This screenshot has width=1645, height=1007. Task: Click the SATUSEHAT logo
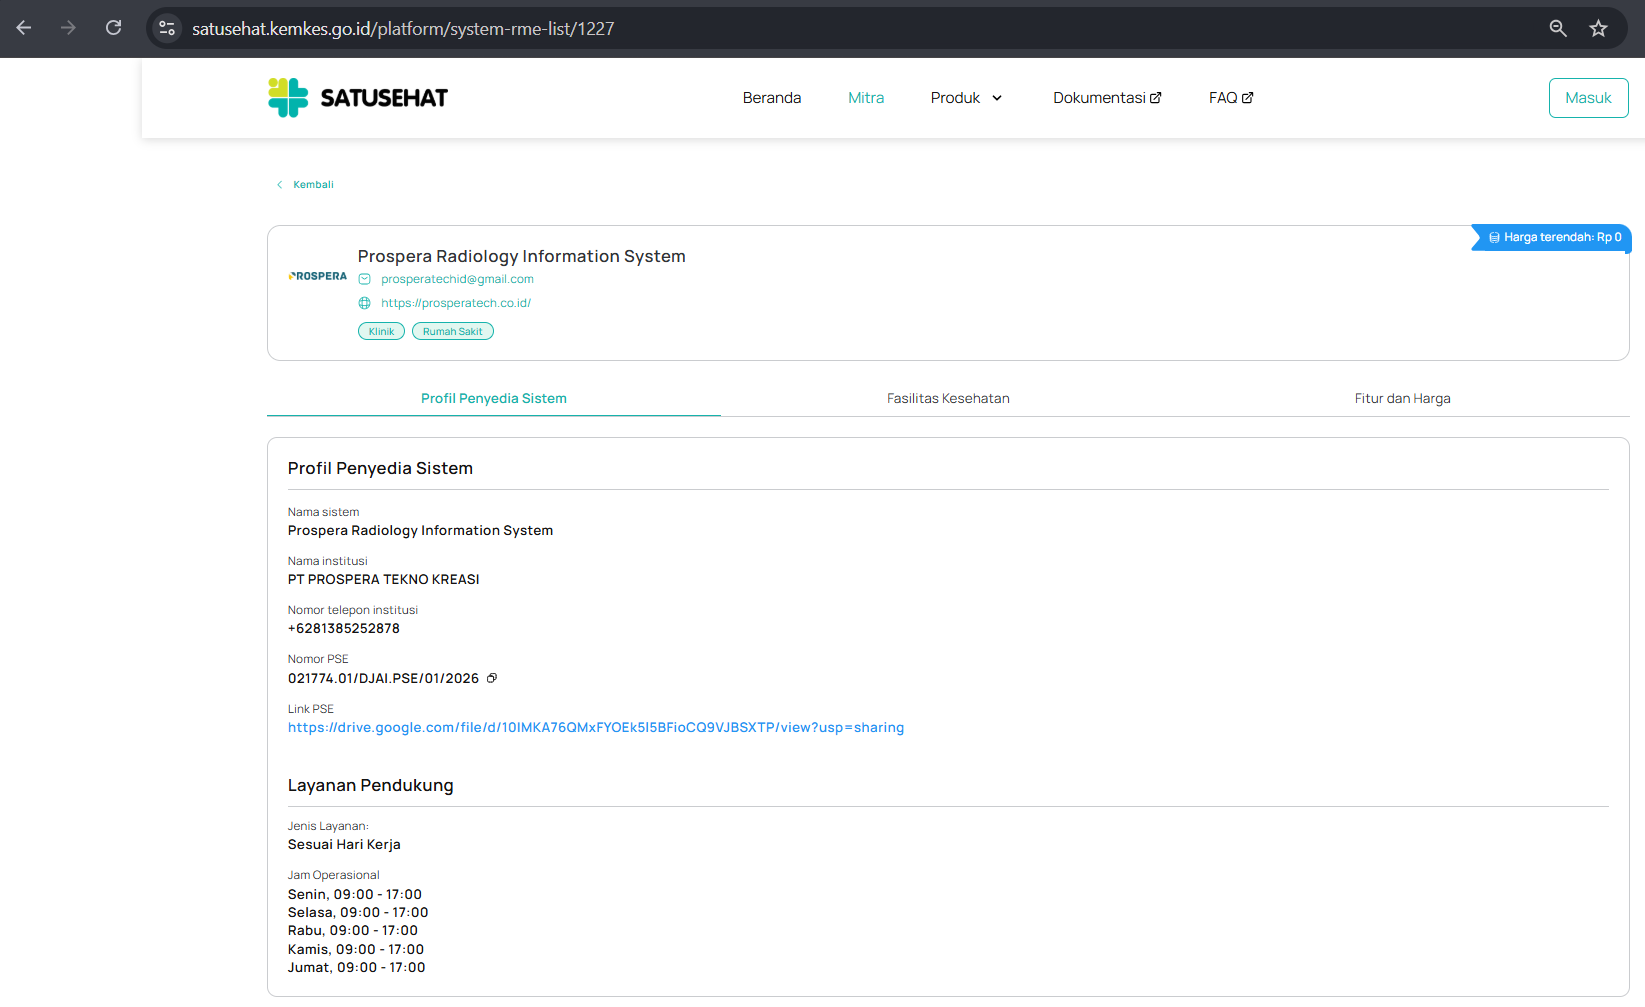[358, 98]
